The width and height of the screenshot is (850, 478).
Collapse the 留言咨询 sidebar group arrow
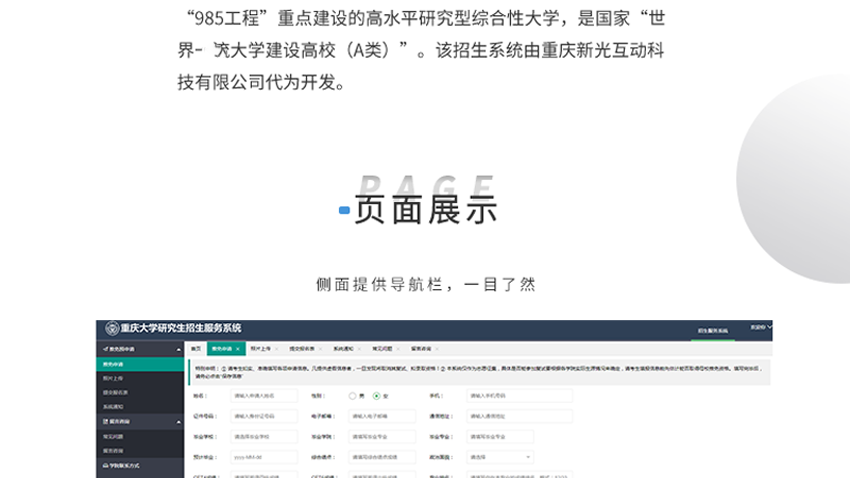point(178,422)
